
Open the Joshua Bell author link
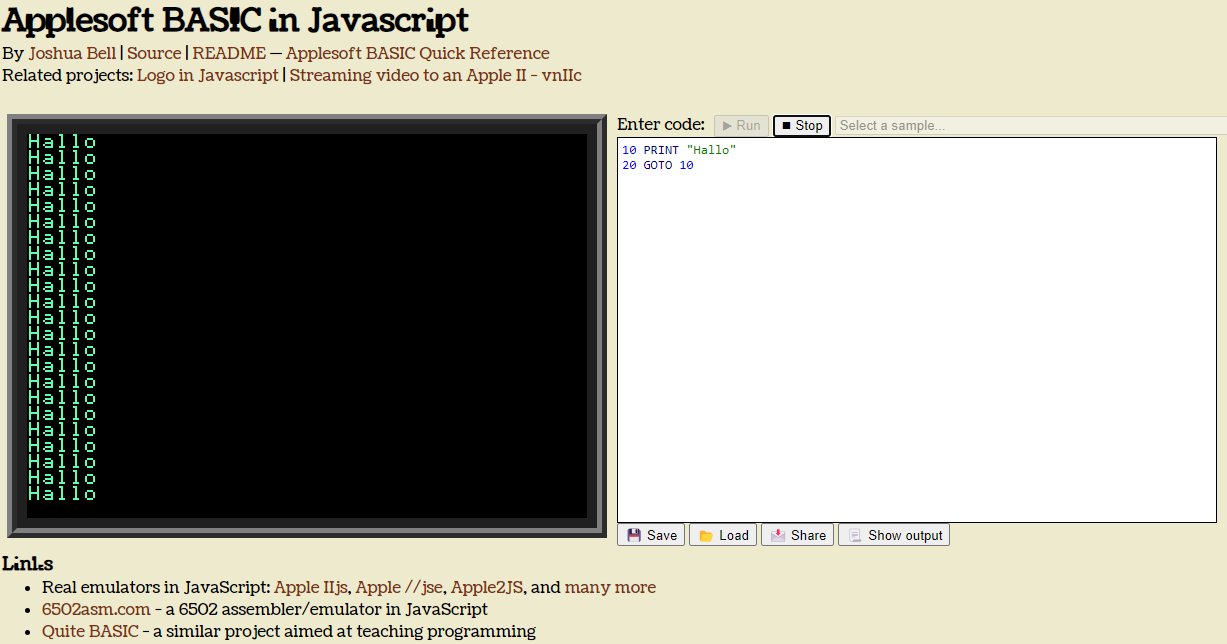(x=72, y=53)
